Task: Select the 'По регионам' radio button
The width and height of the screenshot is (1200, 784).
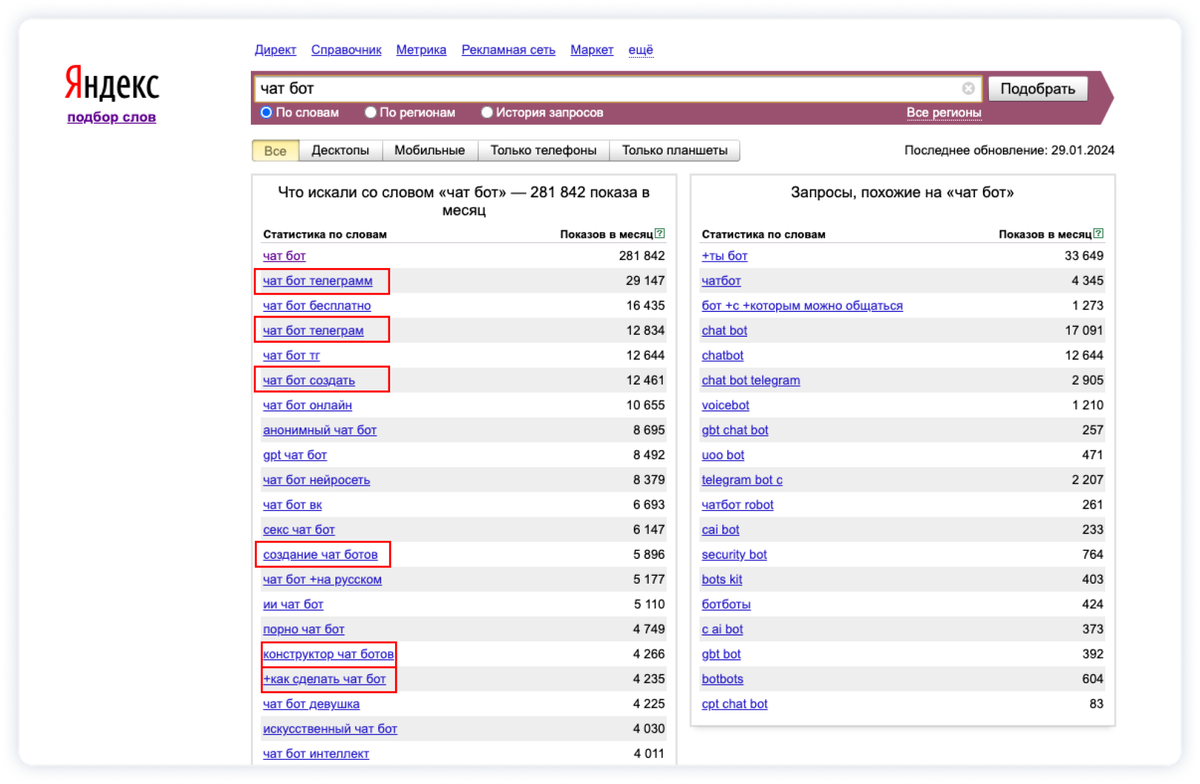Action: pyautogui.click(x=370, y=113)
